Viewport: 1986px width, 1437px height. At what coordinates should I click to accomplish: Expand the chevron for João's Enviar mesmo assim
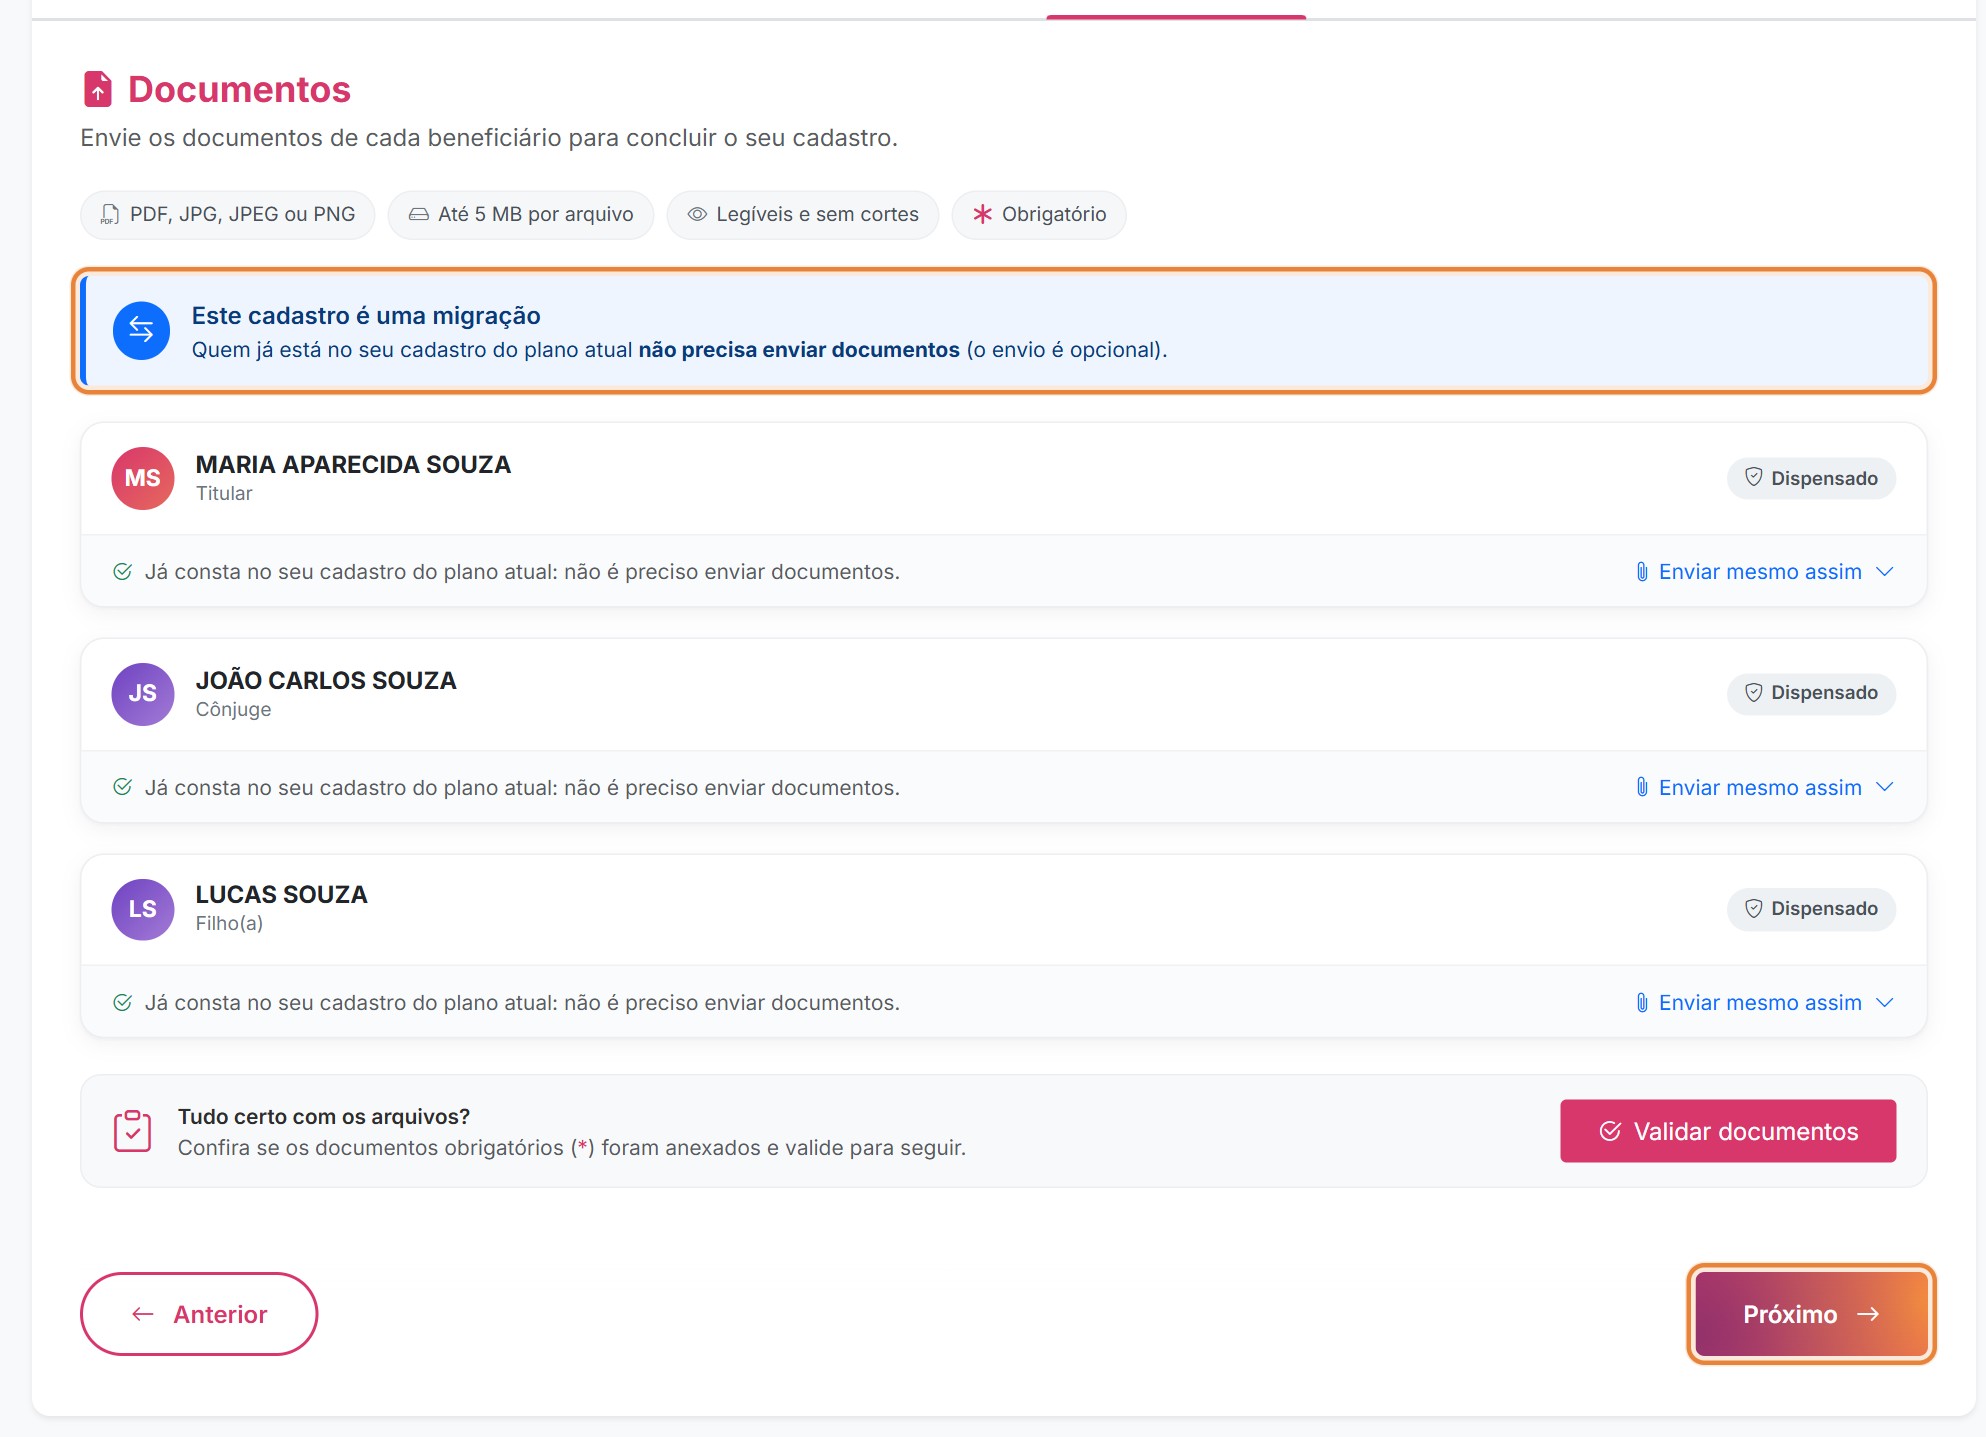tap(1885, 787)
